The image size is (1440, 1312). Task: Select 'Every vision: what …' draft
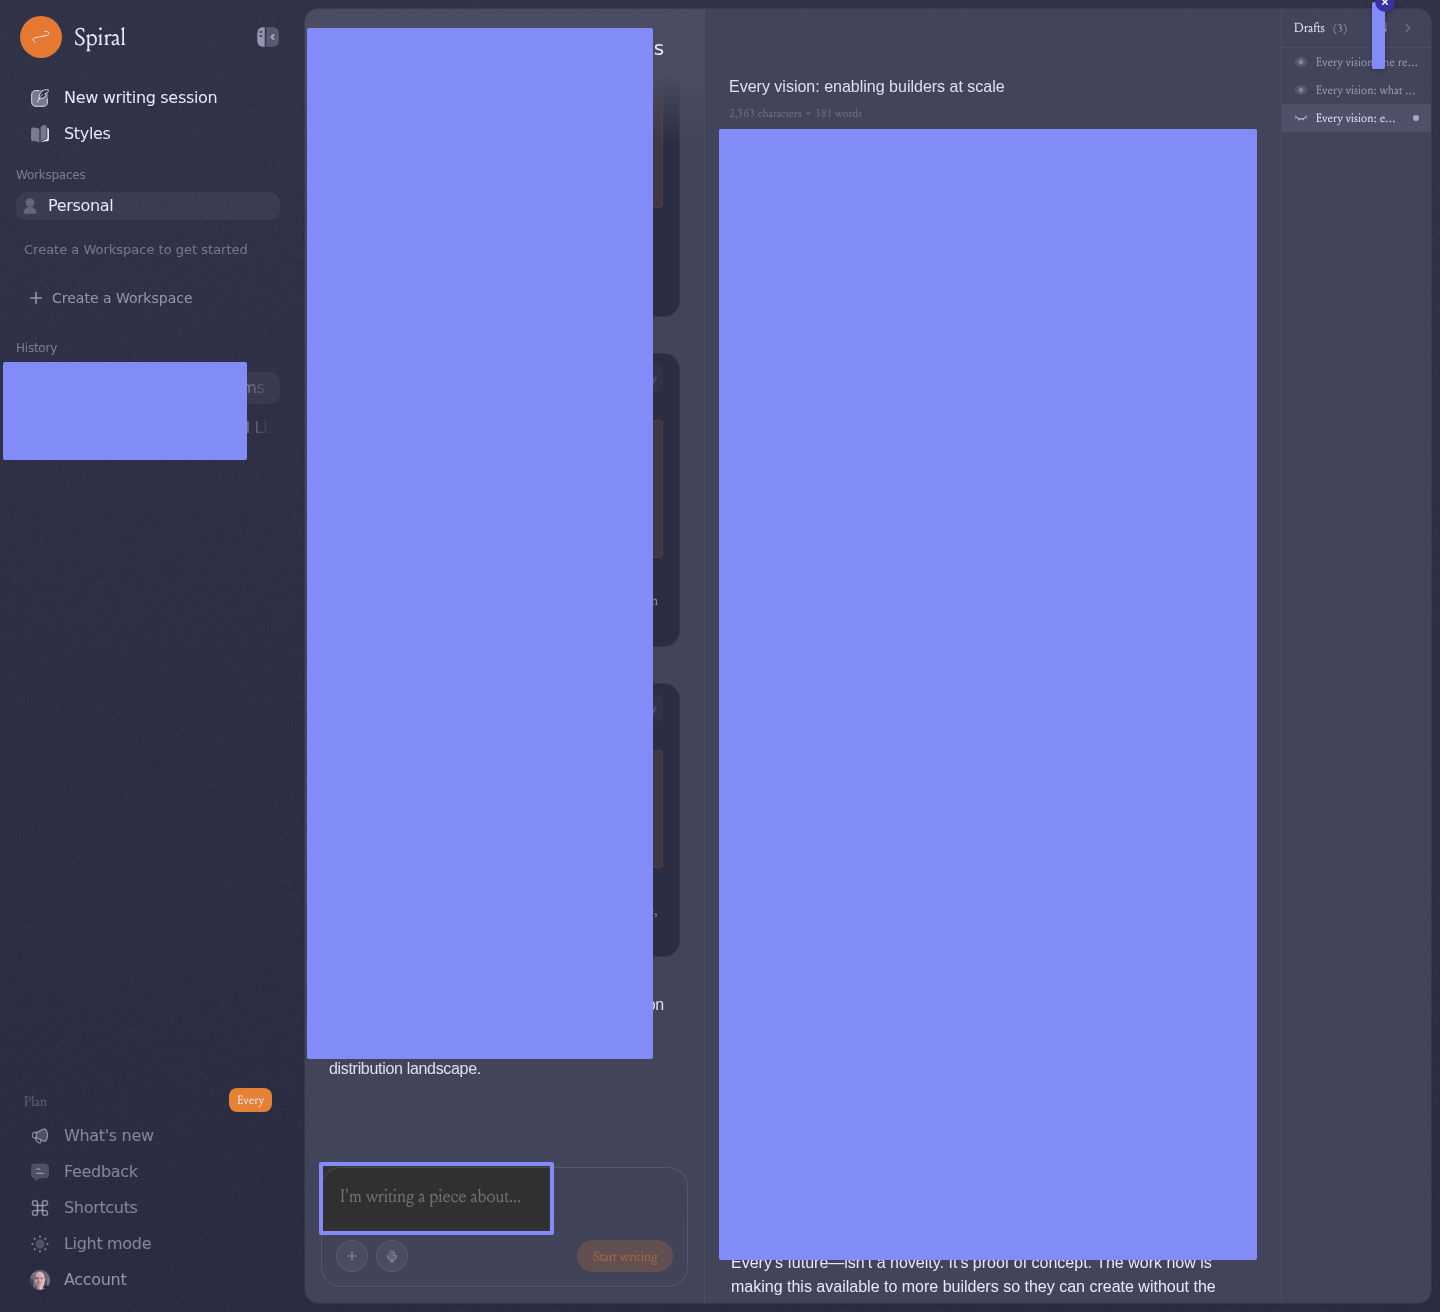pyautogui.click(x=1365, y=90)
